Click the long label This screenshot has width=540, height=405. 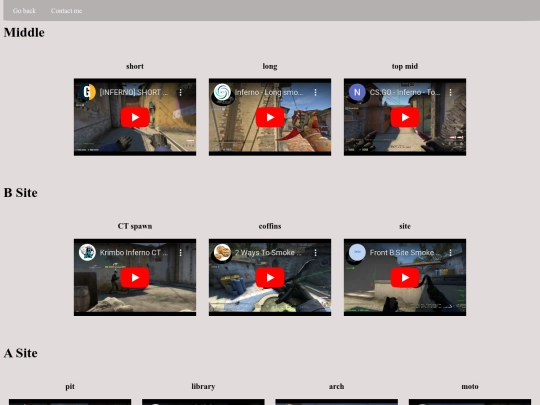point(270,66)
